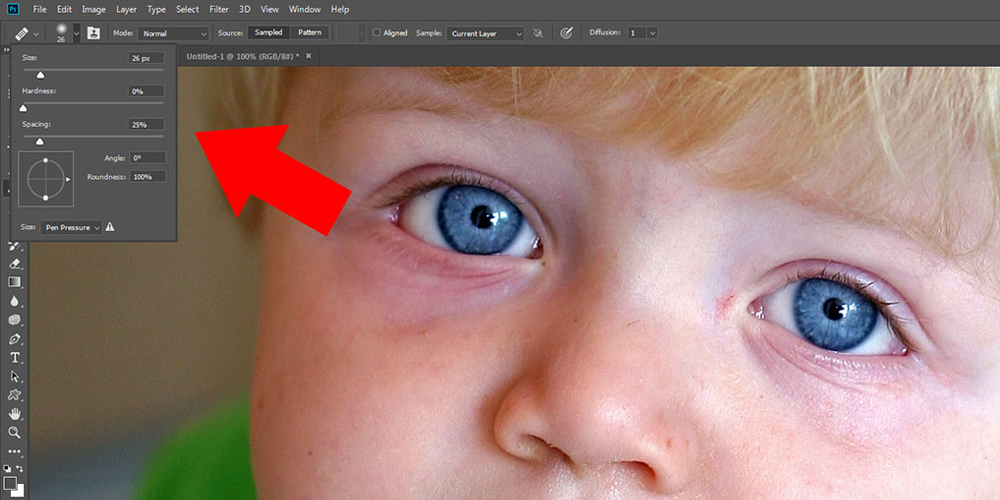Select the Pen tool
Viewport: 1000px width, 500px height.
pos(15,339)
